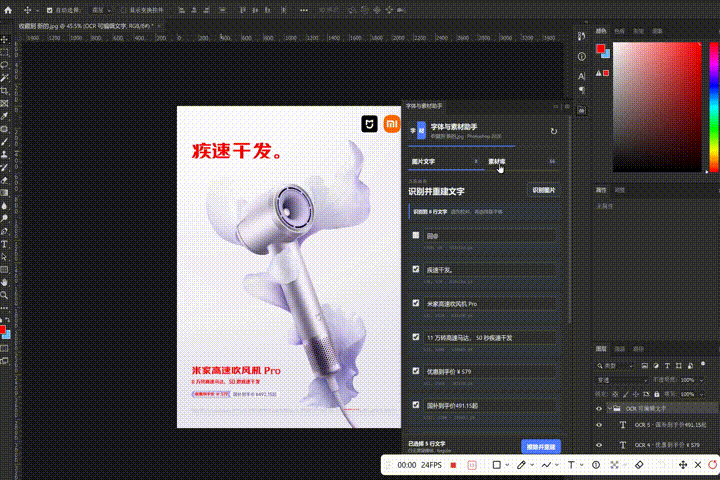Open the Paragraph panel icon in the collapsed dock
This screenshot has width=720, height=480.
click(x=582, y=90)
